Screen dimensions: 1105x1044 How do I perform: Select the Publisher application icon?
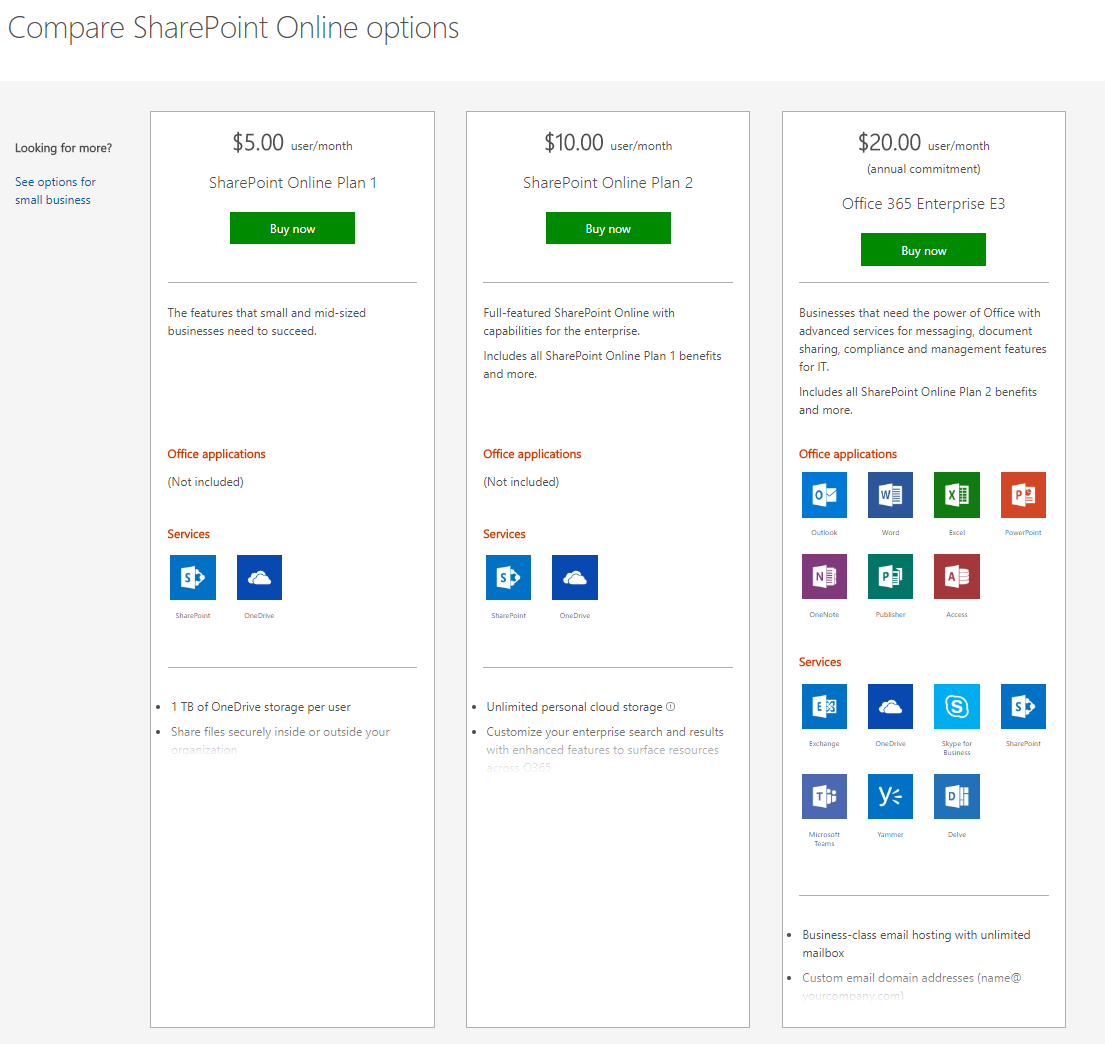(x=891, y=577)
